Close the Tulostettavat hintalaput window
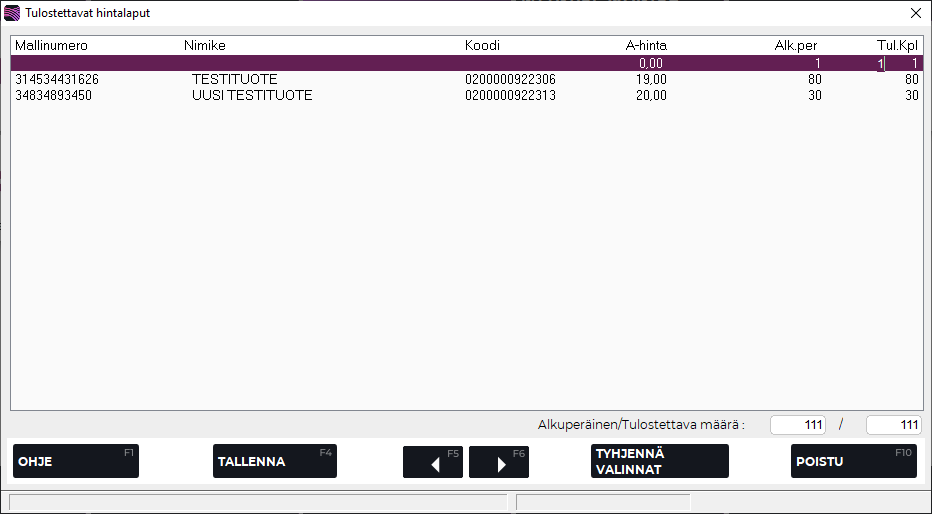The width and height of the screenshot is (932, 514). tap(915, 13)
